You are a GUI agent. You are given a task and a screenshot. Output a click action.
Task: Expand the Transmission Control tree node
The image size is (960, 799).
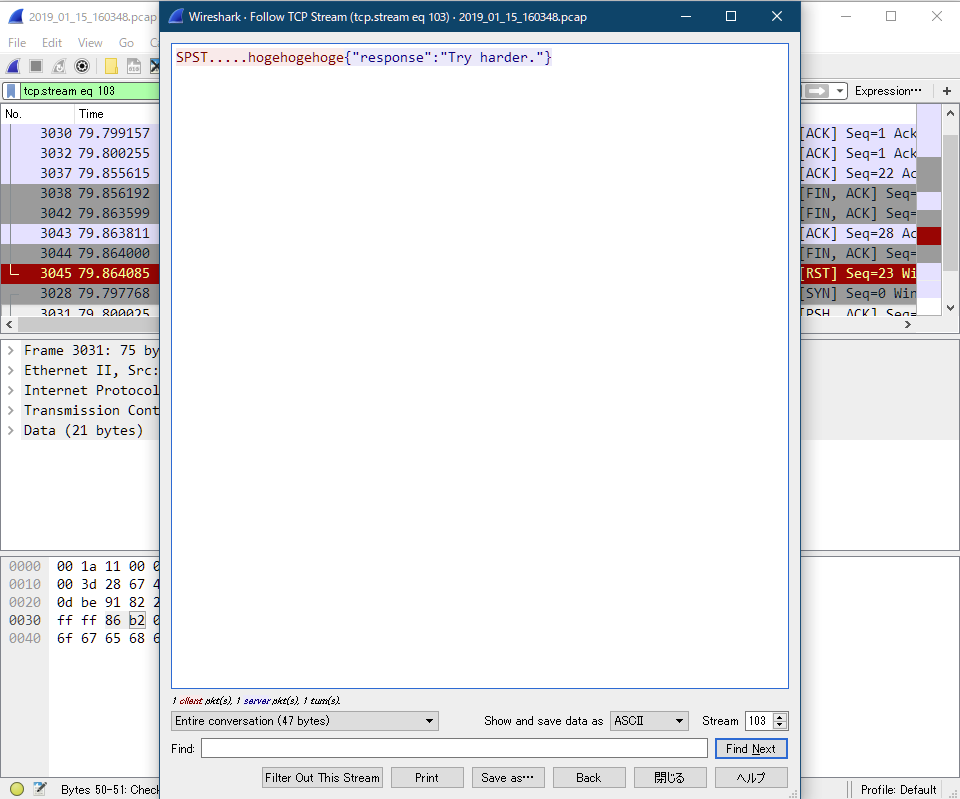tap(10, 410)
